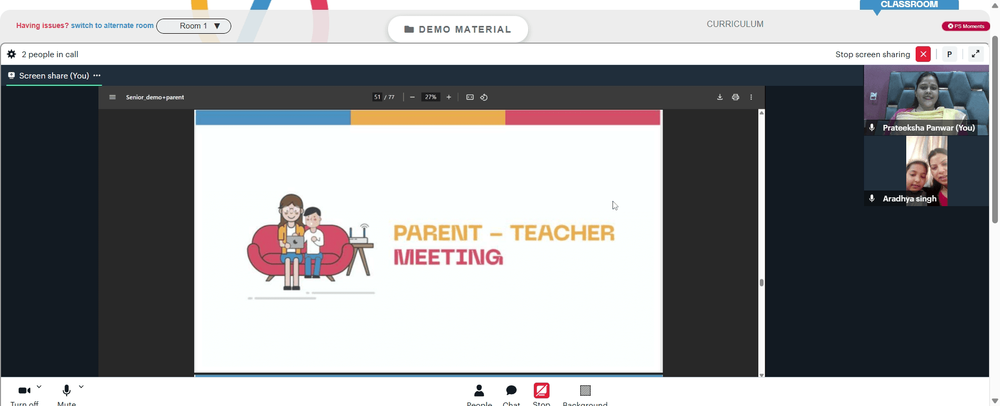The width and height of the screenshot is (1000, 406).
Task: Select Prateeksha Panwar video tile
Action: (926, 100)
